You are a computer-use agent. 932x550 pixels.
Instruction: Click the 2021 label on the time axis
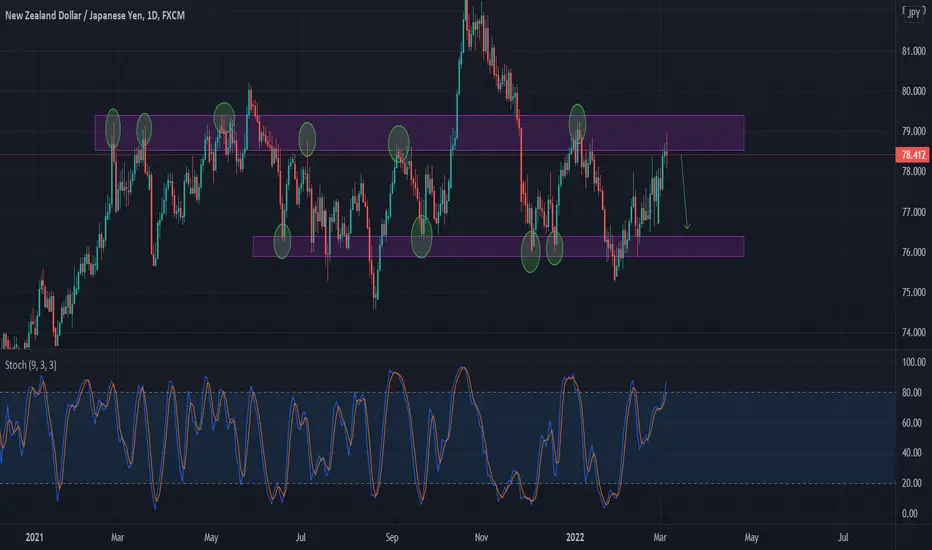(x=34, y=538)
